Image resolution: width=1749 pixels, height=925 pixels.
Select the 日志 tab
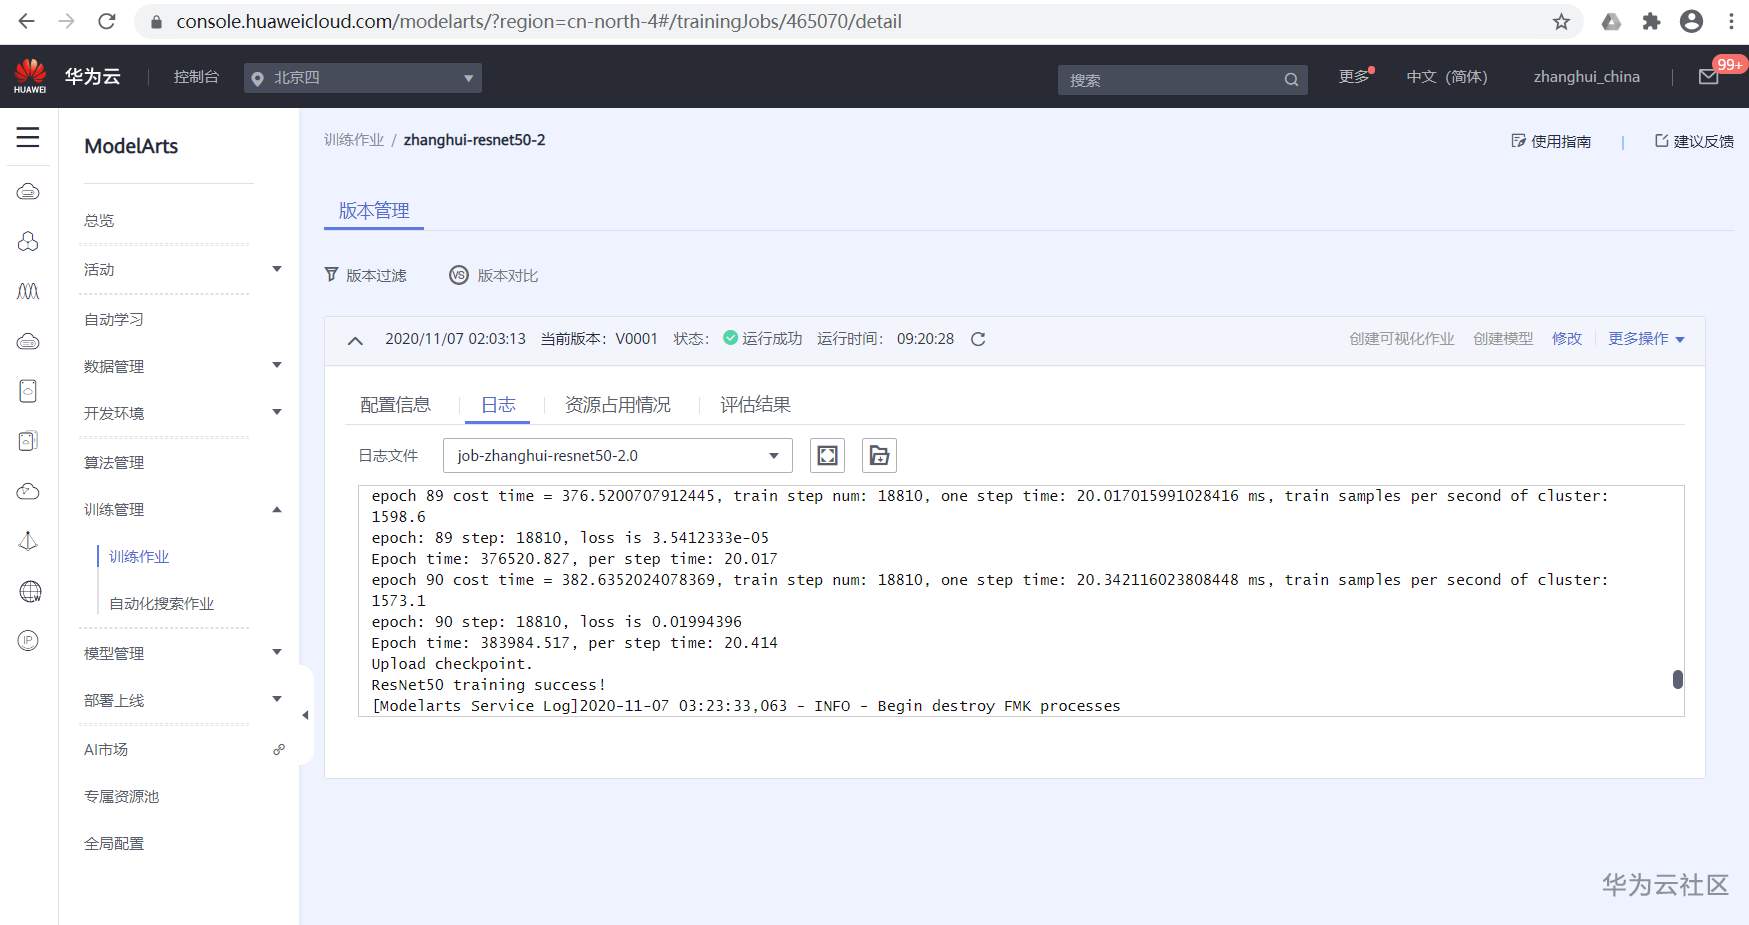coord(498,405)
